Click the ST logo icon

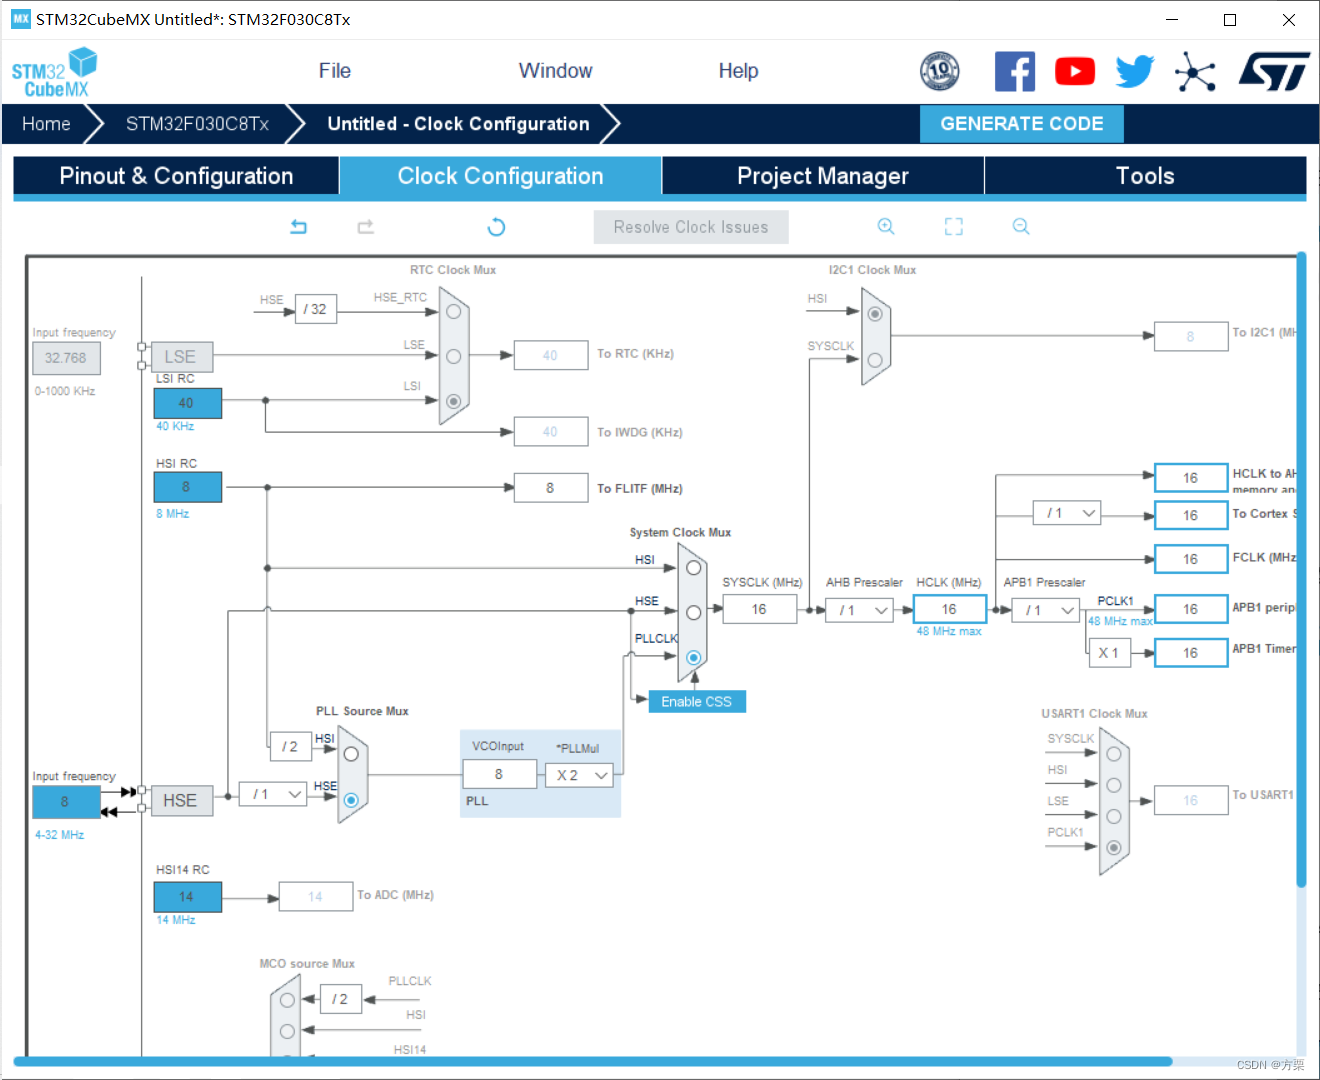pos(1275,72)
